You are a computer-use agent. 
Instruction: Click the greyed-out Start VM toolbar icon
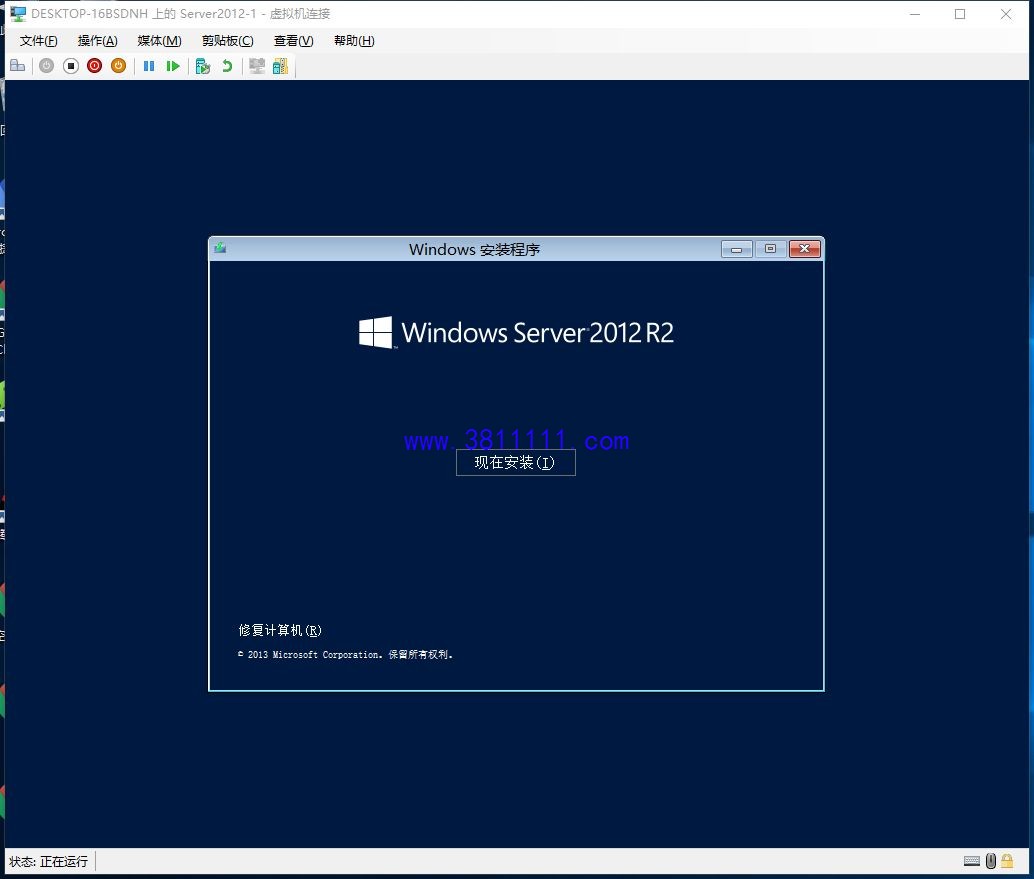(x=46, y=66)
